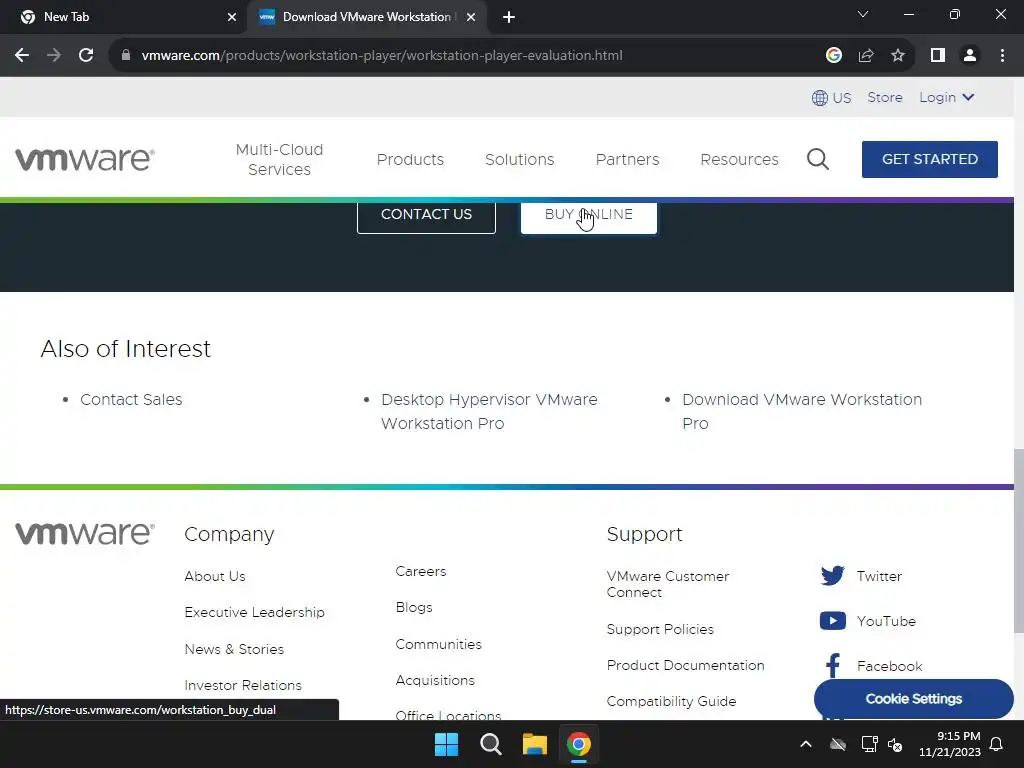Open the Multi-Cloud Services menu
The width and height of the screenshot is (1024, 768).
(280, 159)
